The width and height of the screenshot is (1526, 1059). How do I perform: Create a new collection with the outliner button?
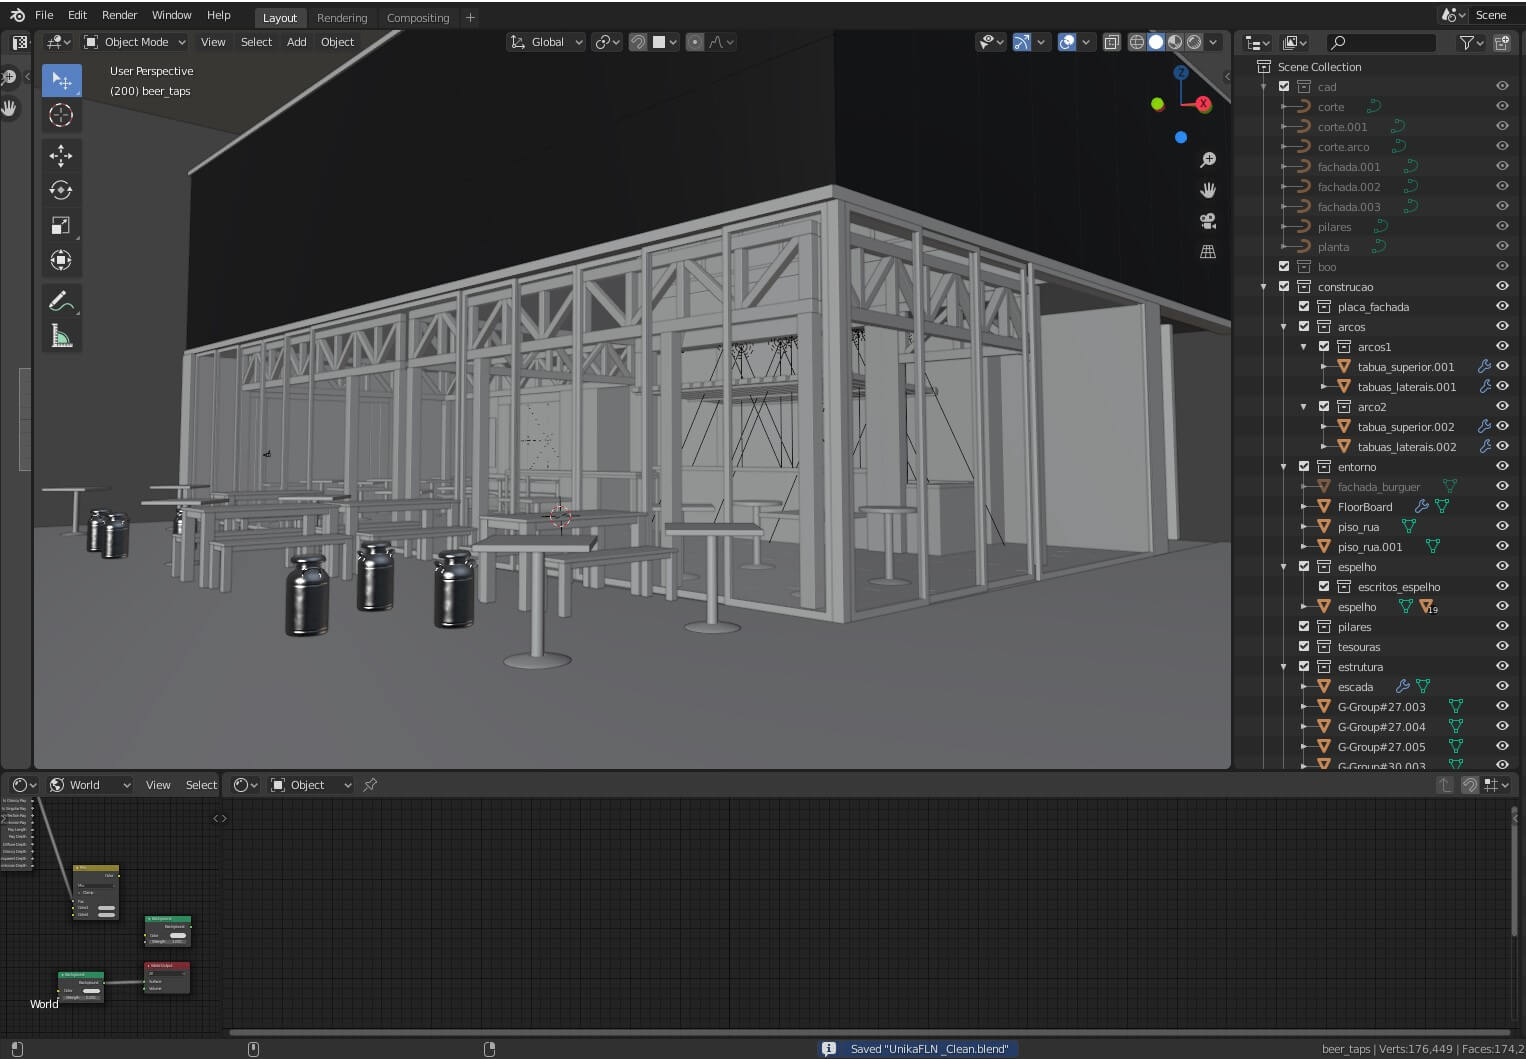1502,43
